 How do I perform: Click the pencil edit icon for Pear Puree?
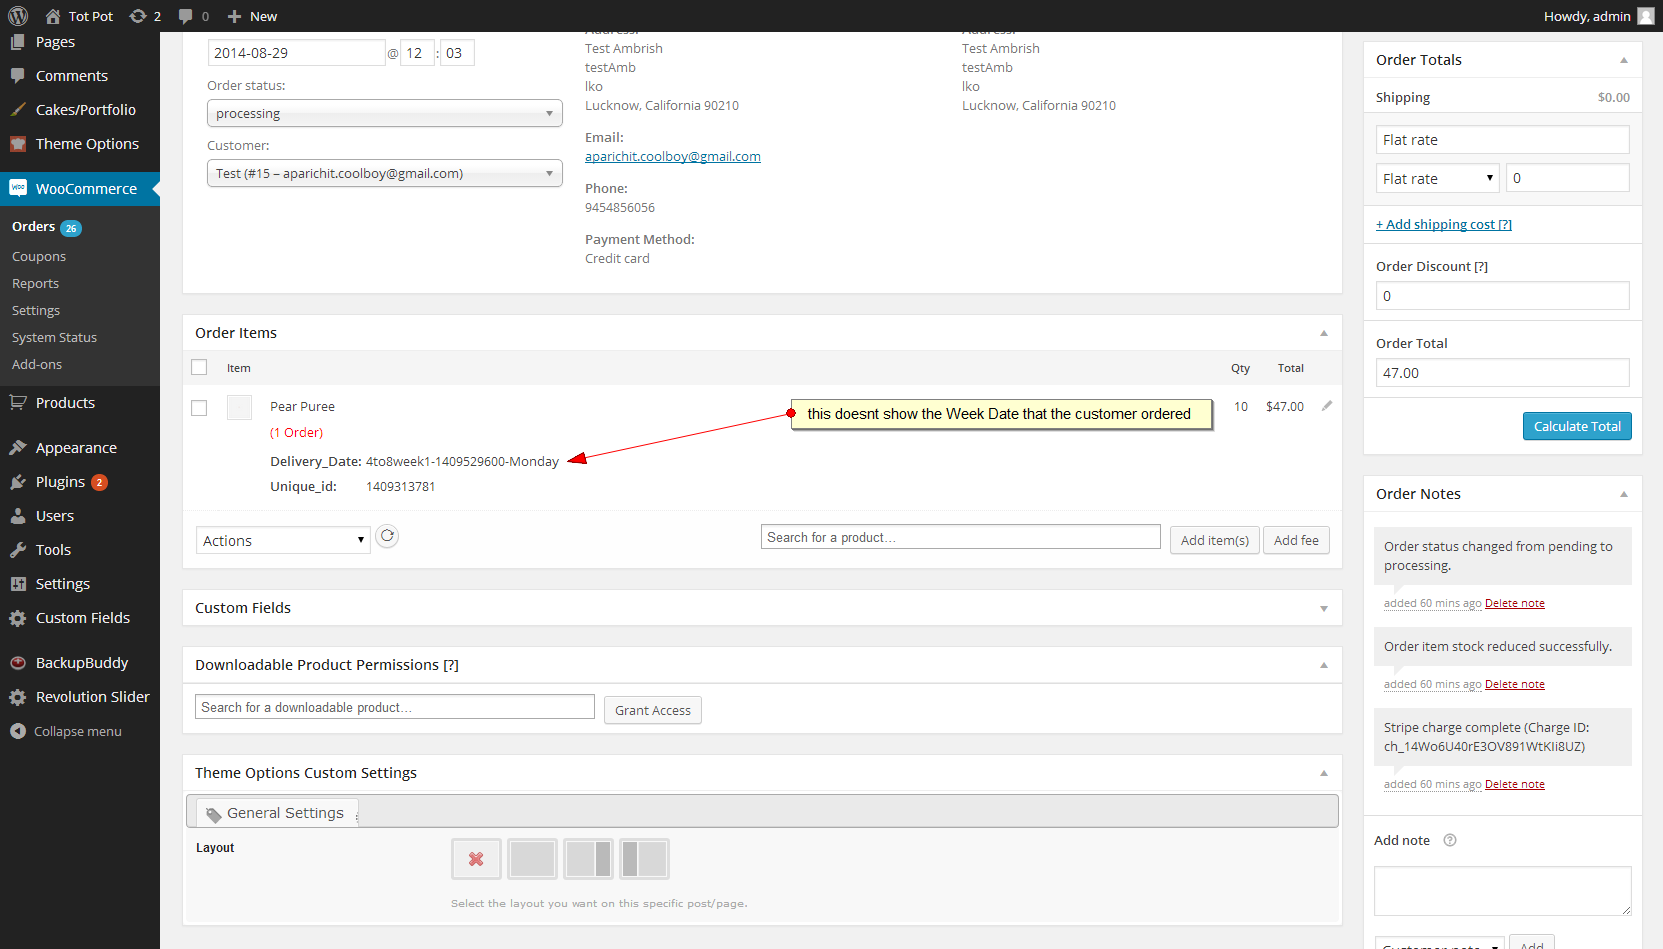1327,406
